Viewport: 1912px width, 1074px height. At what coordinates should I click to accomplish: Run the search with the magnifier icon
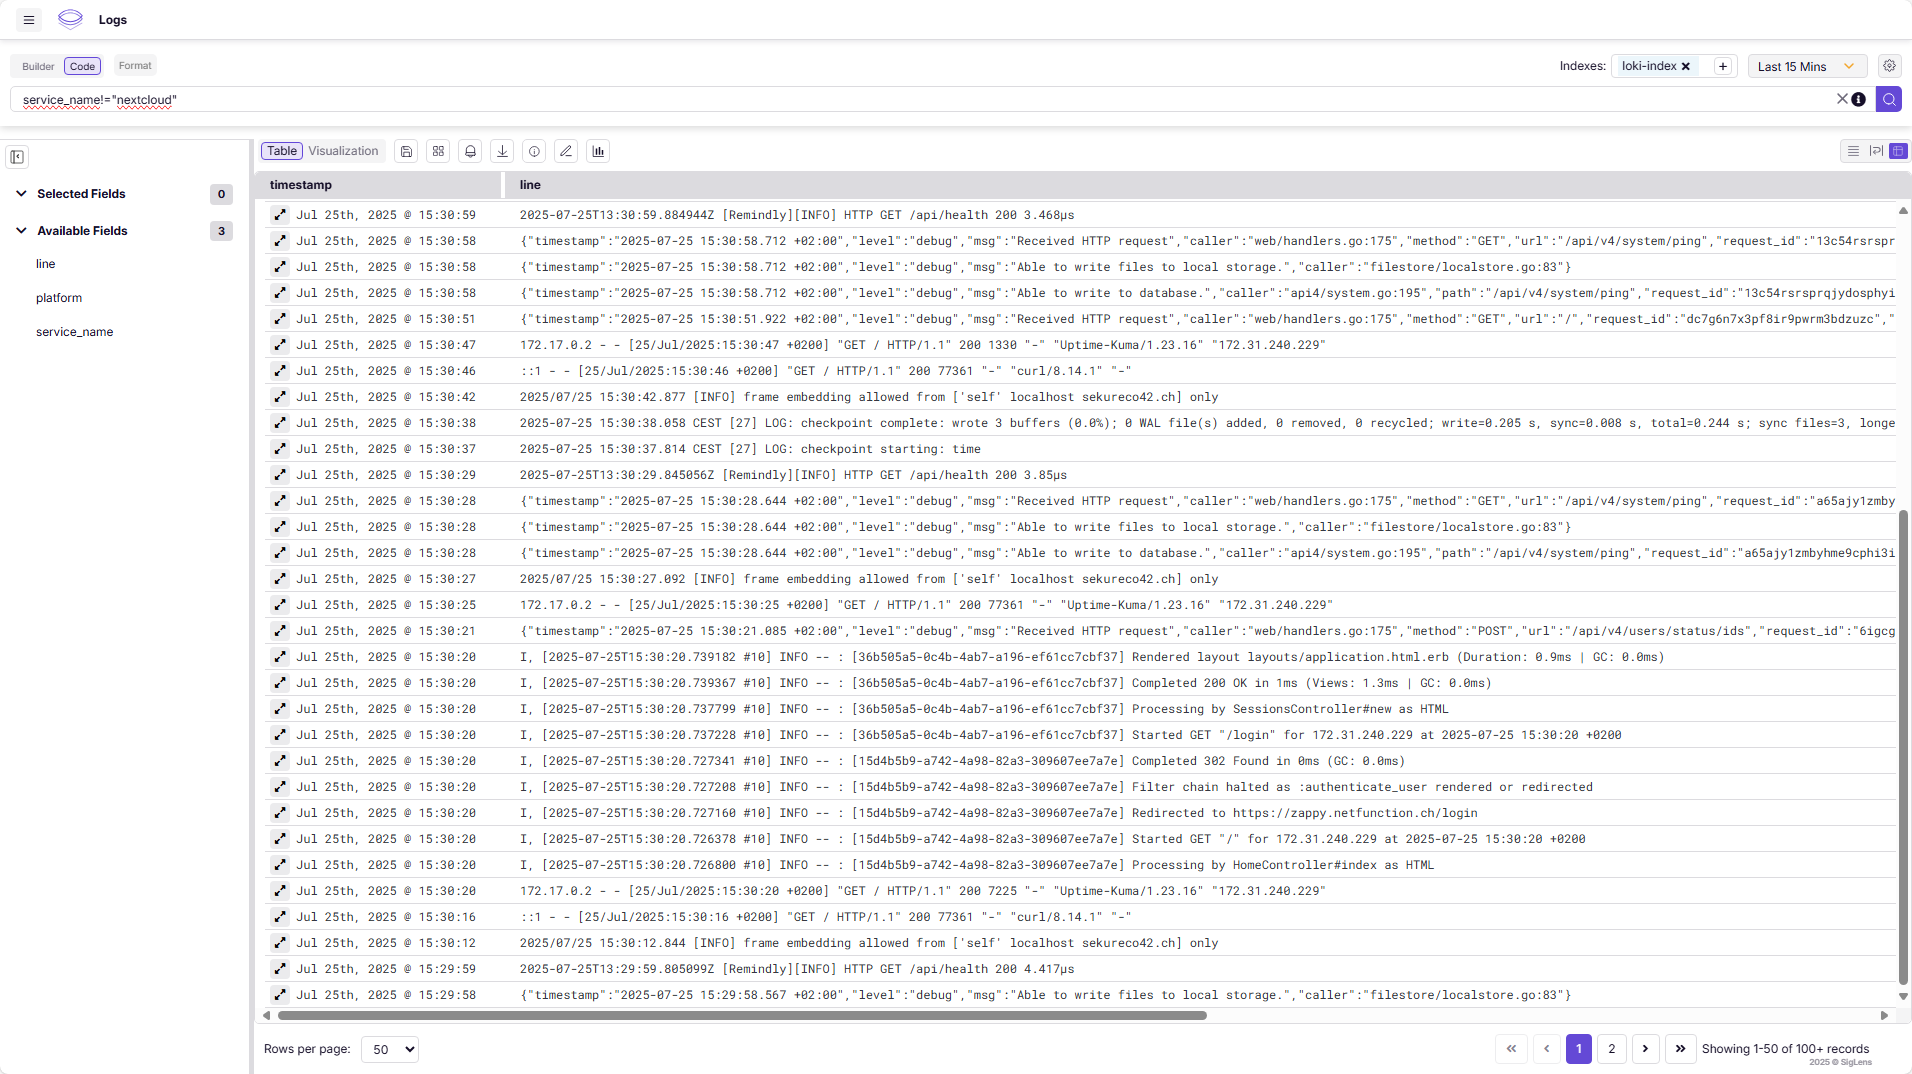1890,100
